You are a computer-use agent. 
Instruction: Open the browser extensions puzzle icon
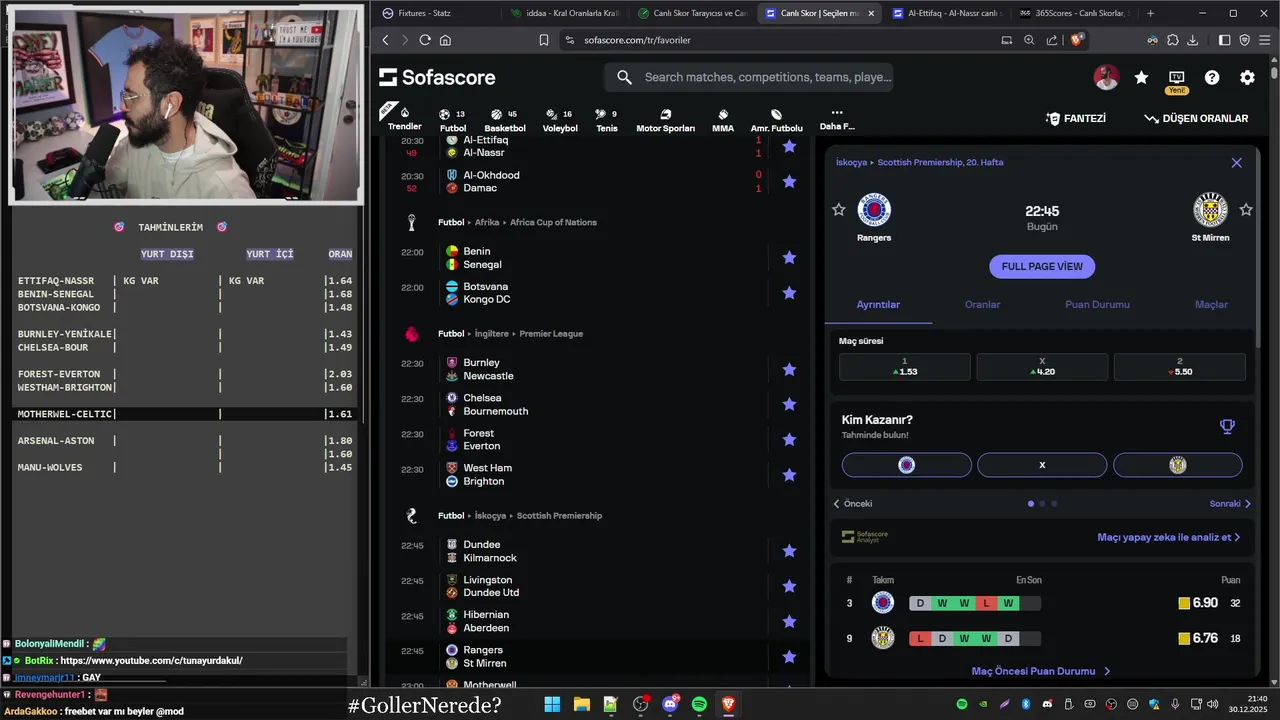pyautogui.click(x=1172, y=40)
